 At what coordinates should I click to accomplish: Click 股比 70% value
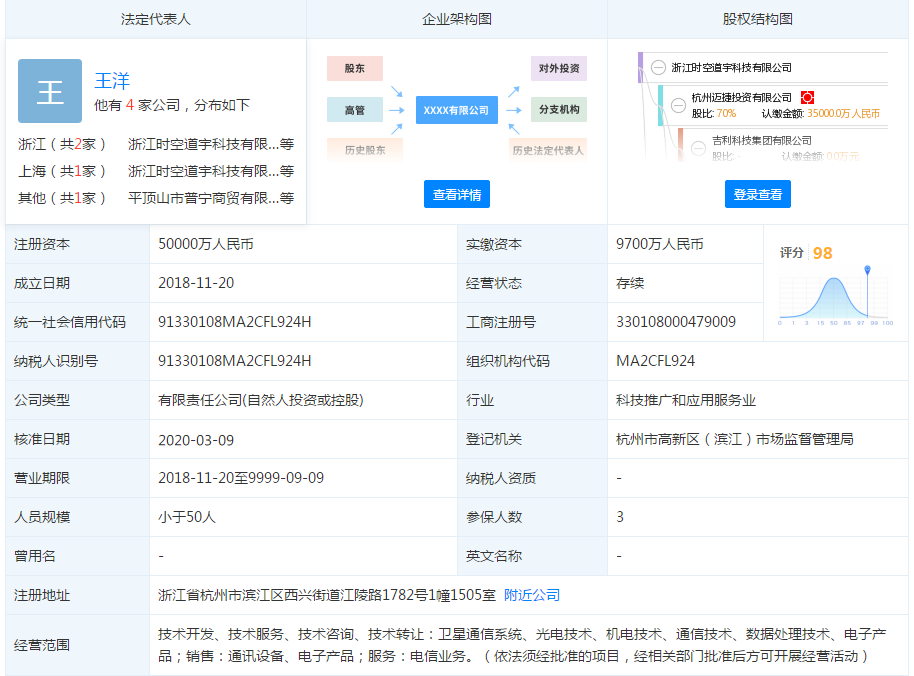(726, 114)
